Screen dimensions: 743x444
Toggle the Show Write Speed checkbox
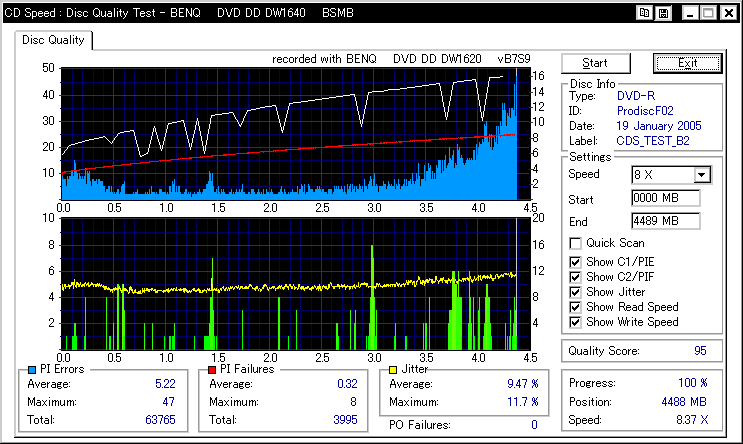pos(575,323)
